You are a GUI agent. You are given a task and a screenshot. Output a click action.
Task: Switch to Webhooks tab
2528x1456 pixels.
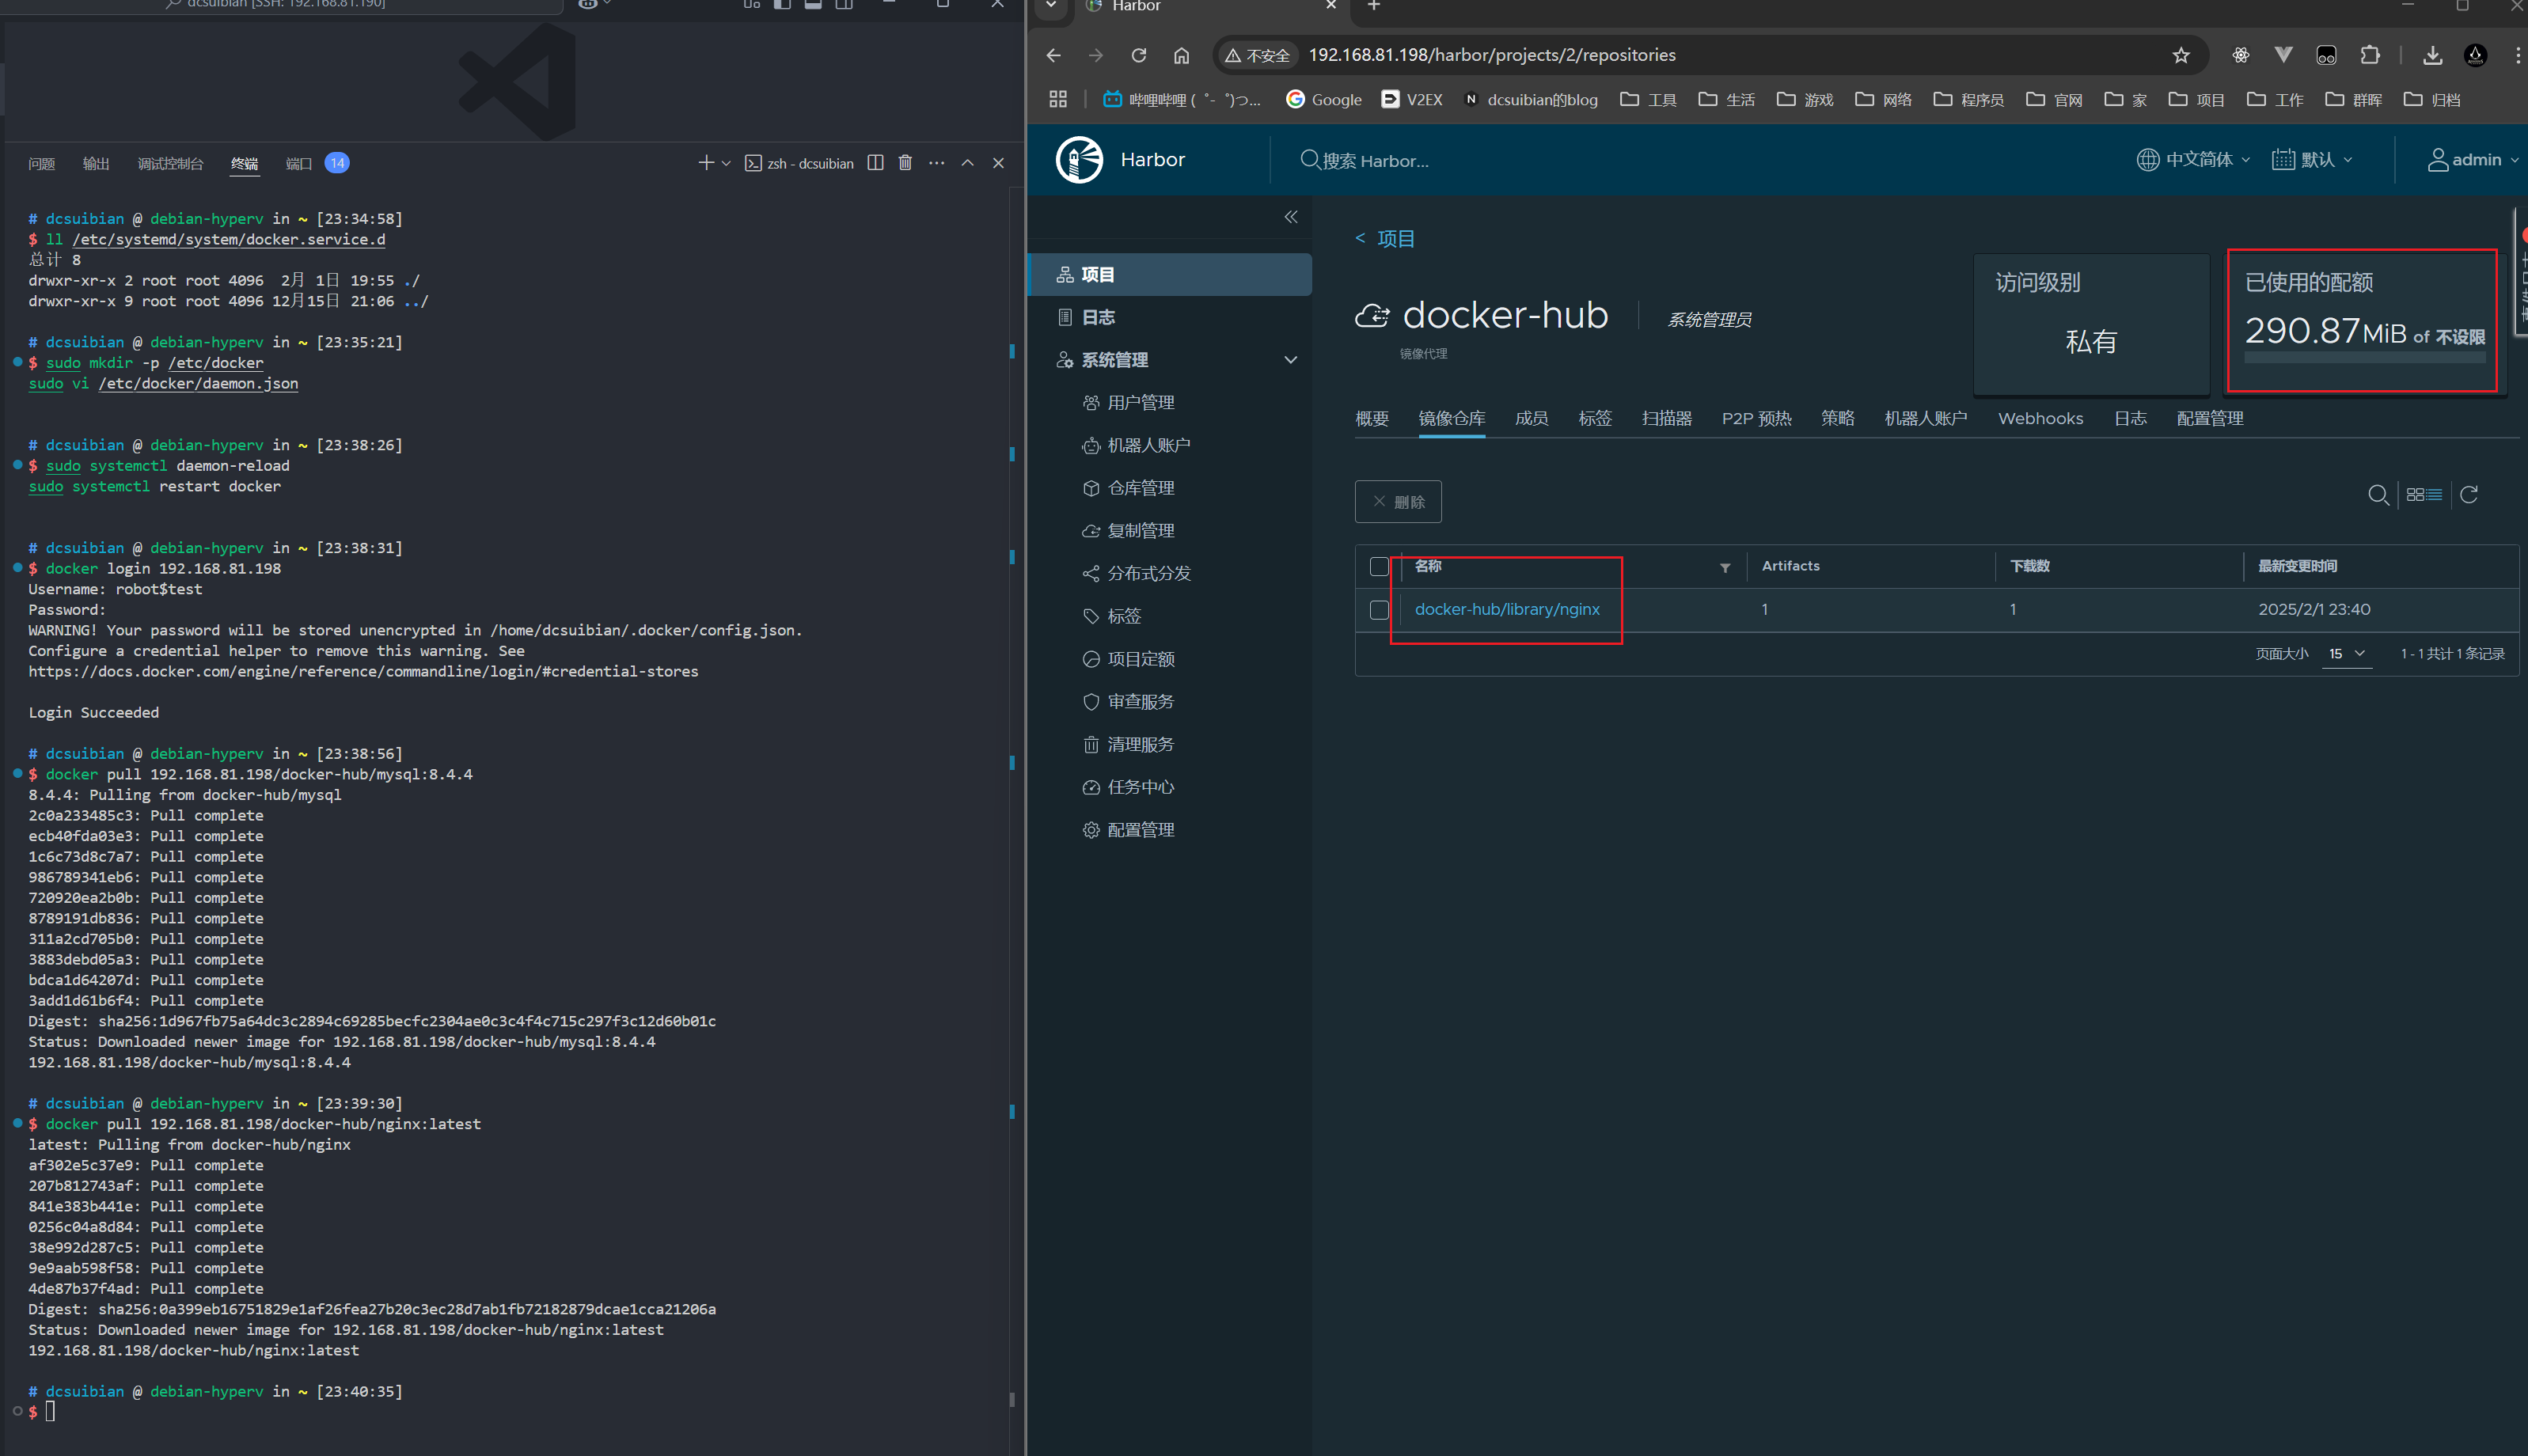[x=2040, y=419]
